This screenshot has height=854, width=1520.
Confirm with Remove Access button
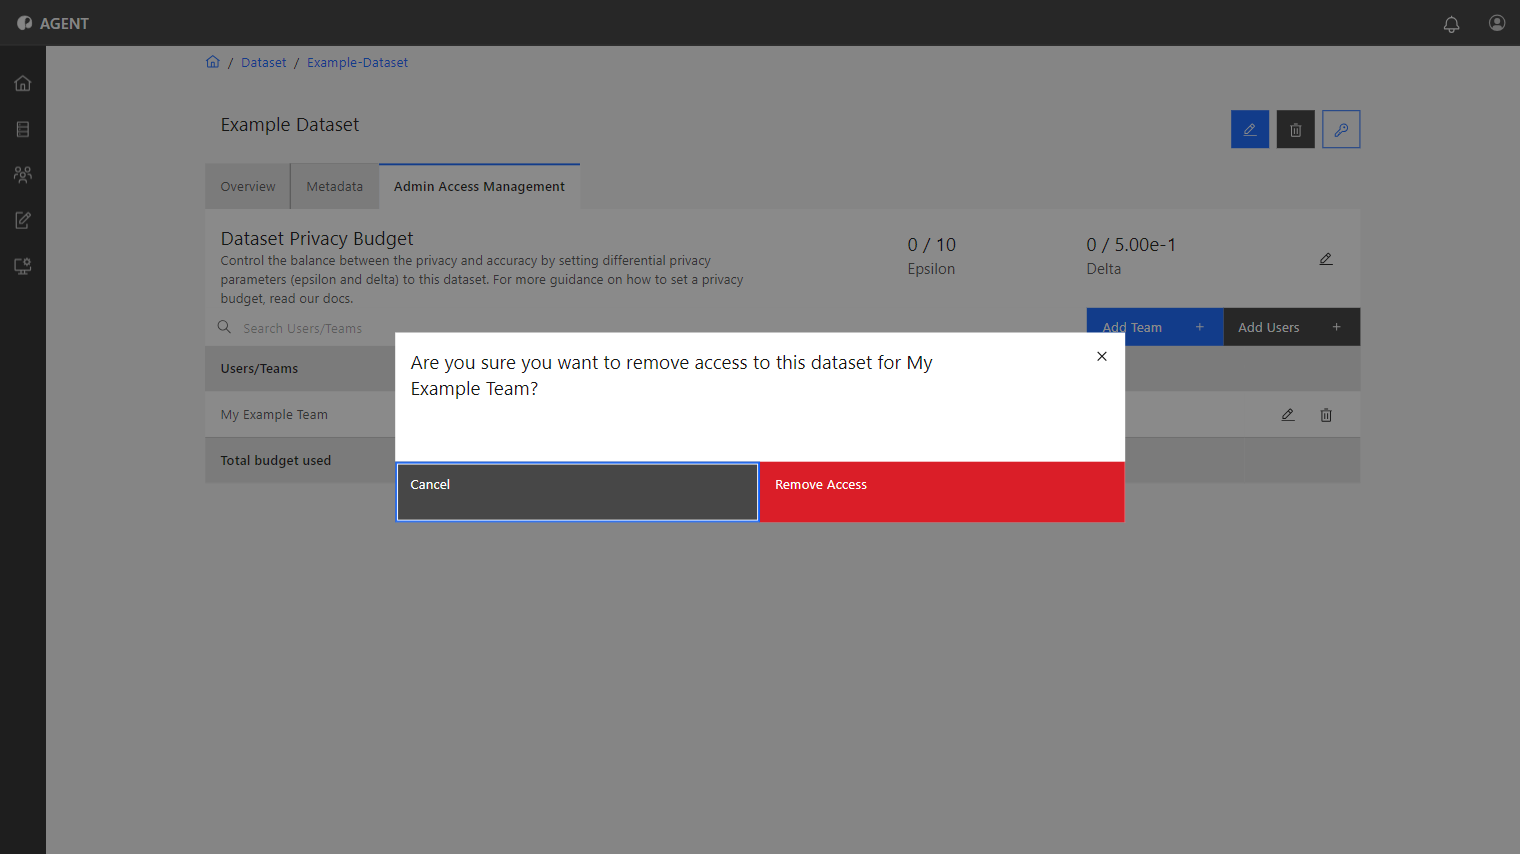click(942, 491)
